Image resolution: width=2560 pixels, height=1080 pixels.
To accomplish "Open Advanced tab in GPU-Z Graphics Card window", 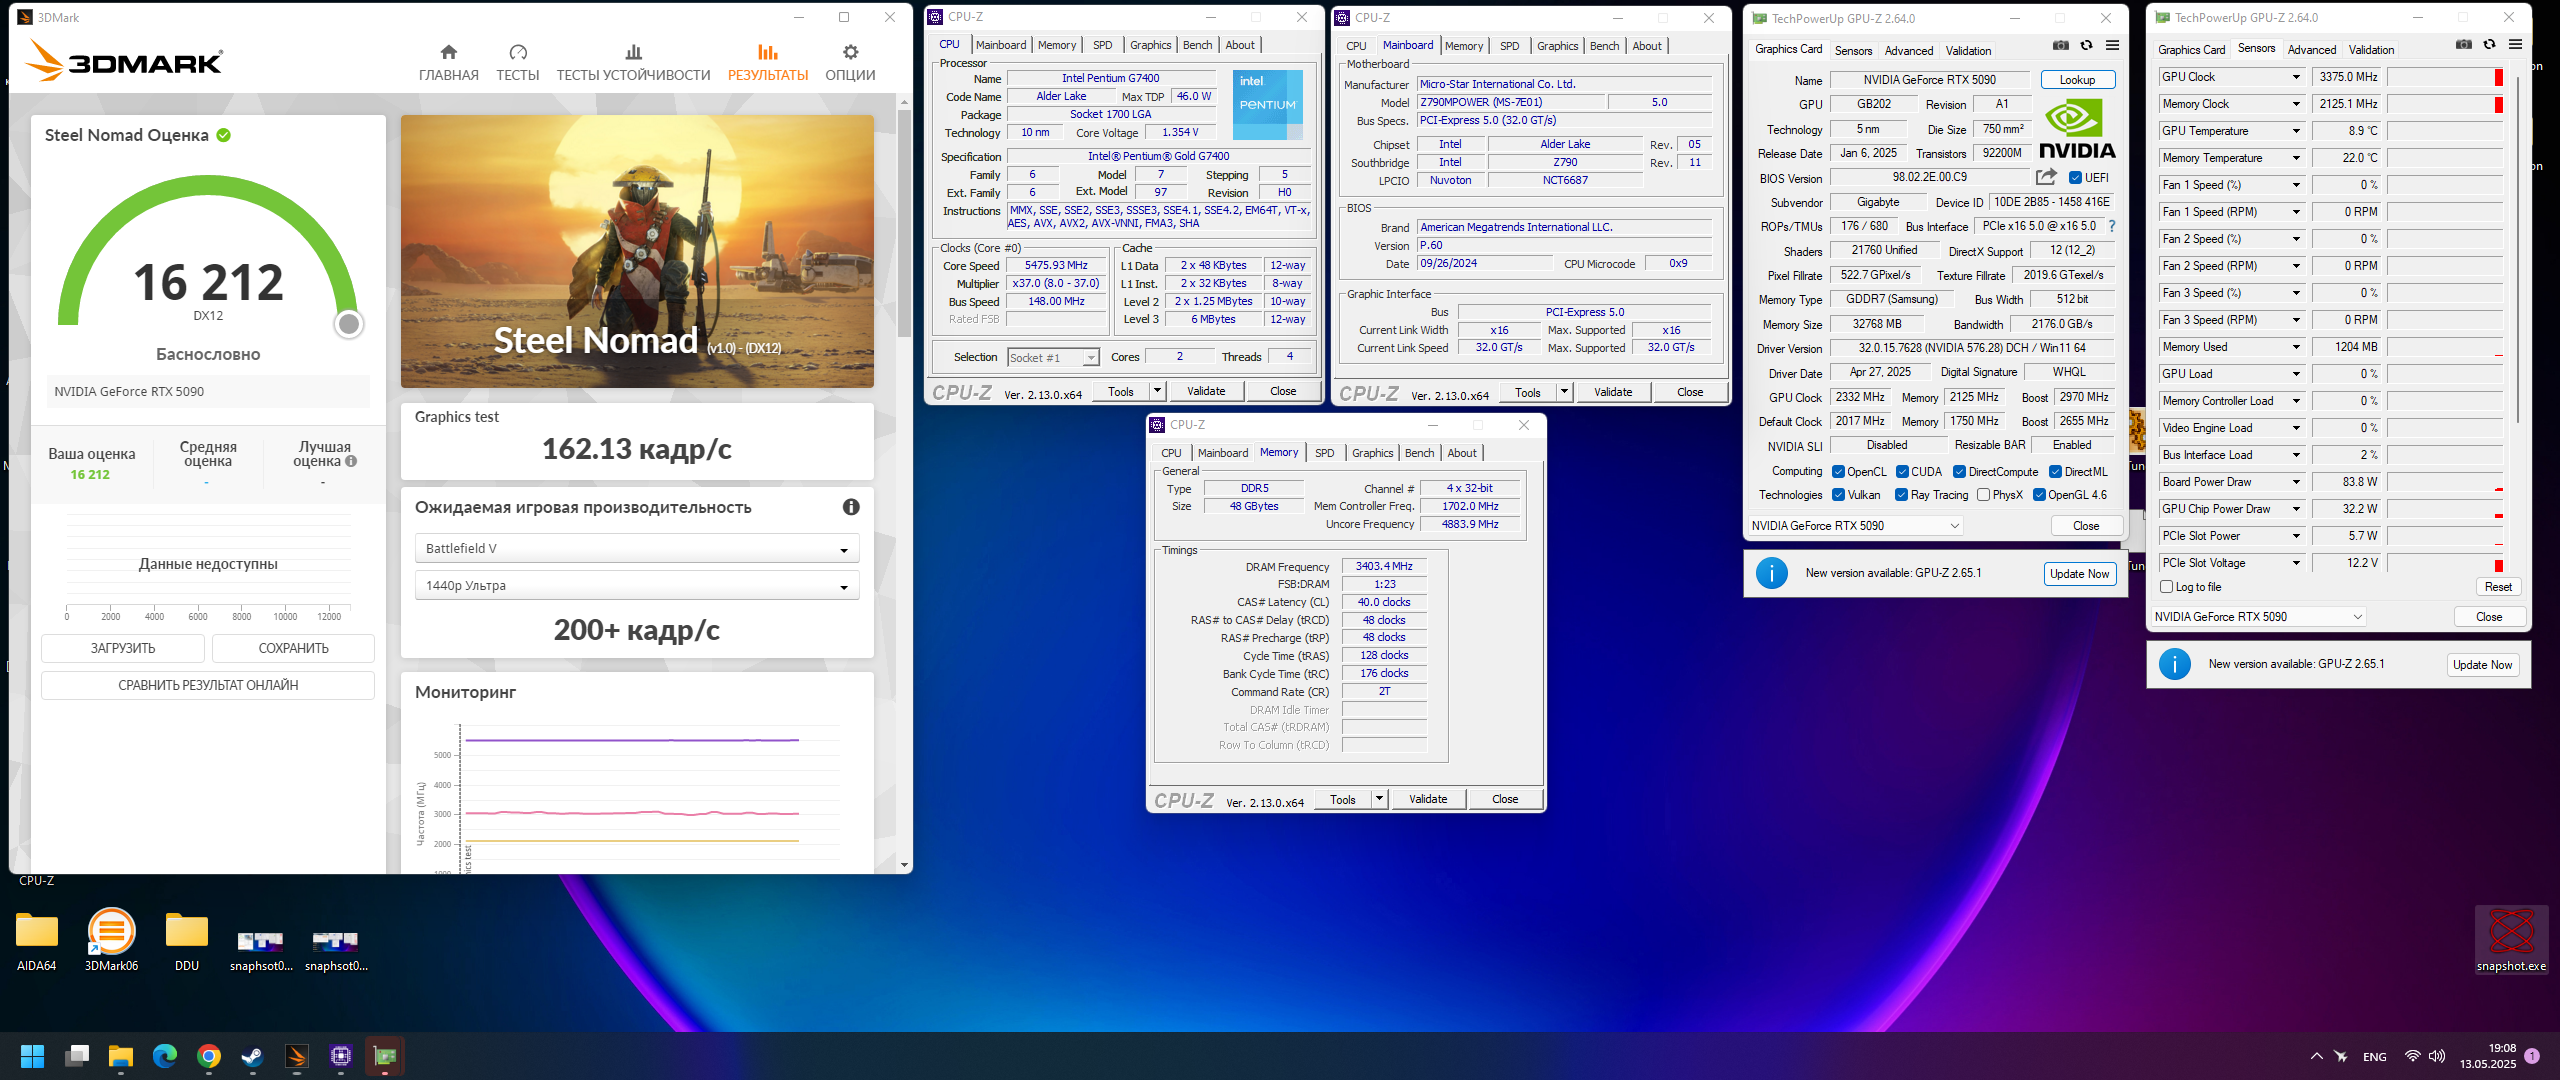I will [x=1908, y=51].
